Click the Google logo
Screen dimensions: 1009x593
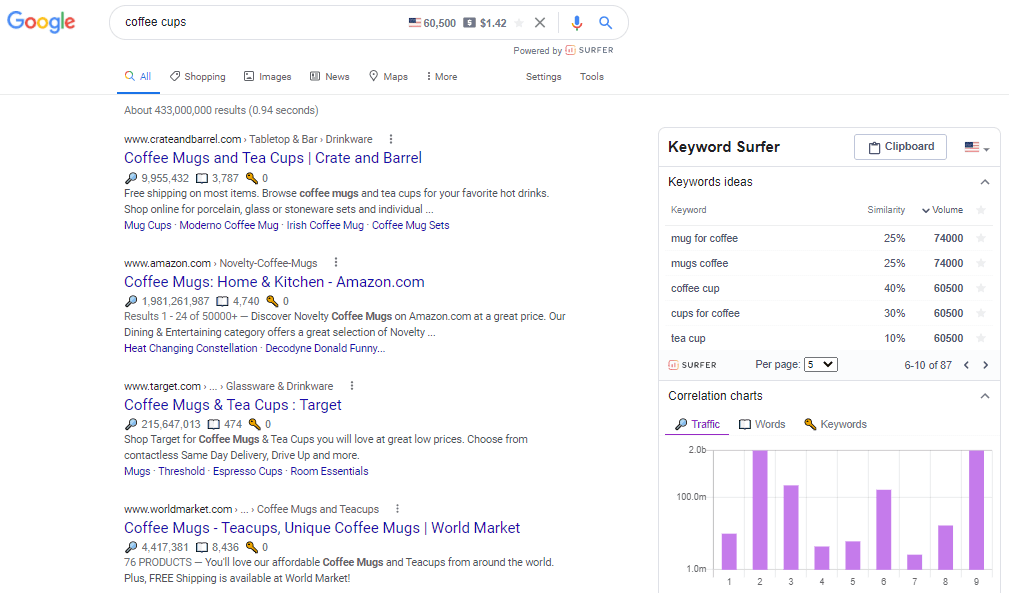[x=41, y=22]
